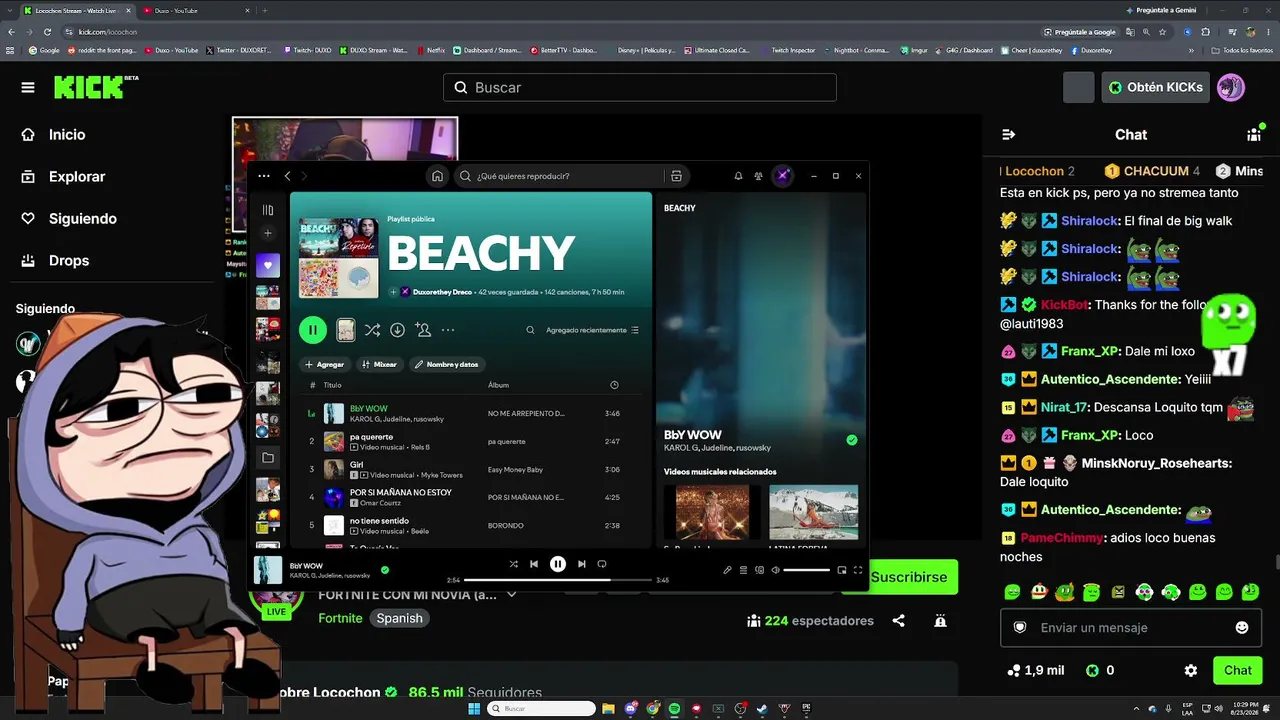Open the emoji picker in chat
This screenshot has width=1280, height=720.
click(1242, 628)
